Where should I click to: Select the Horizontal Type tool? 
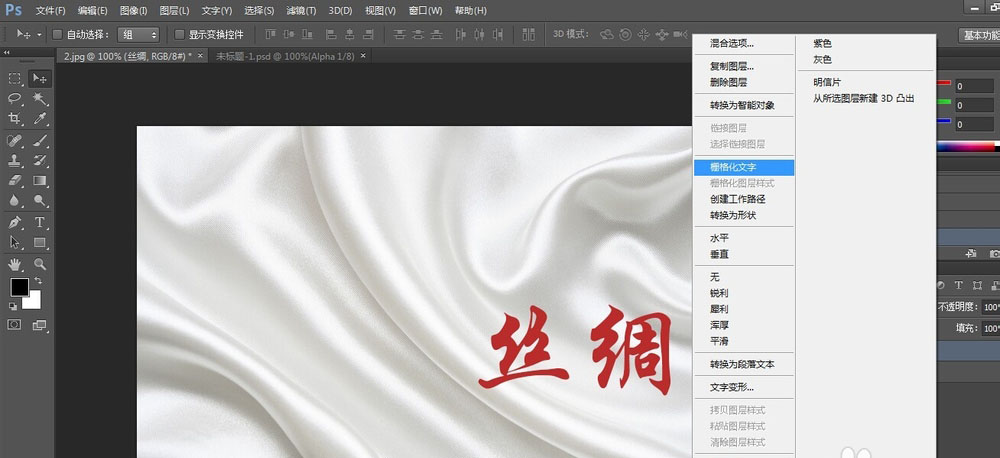(40, 223)
